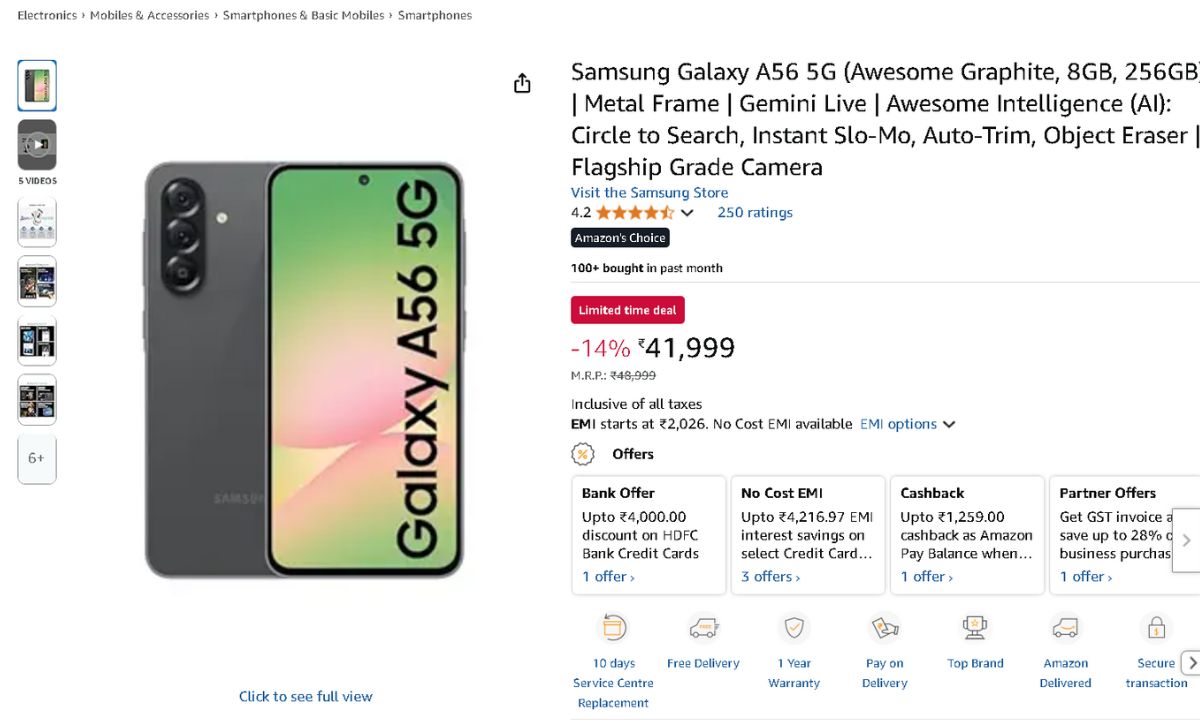Open the 250 ratings link
The width and height of the screenshot is (1200, 720).
tap(754, 213)
